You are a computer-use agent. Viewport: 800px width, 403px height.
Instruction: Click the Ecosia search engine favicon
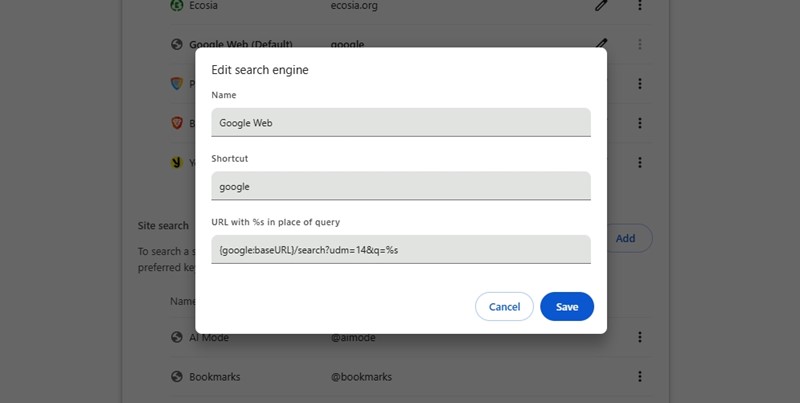click(x=177, y=5)
